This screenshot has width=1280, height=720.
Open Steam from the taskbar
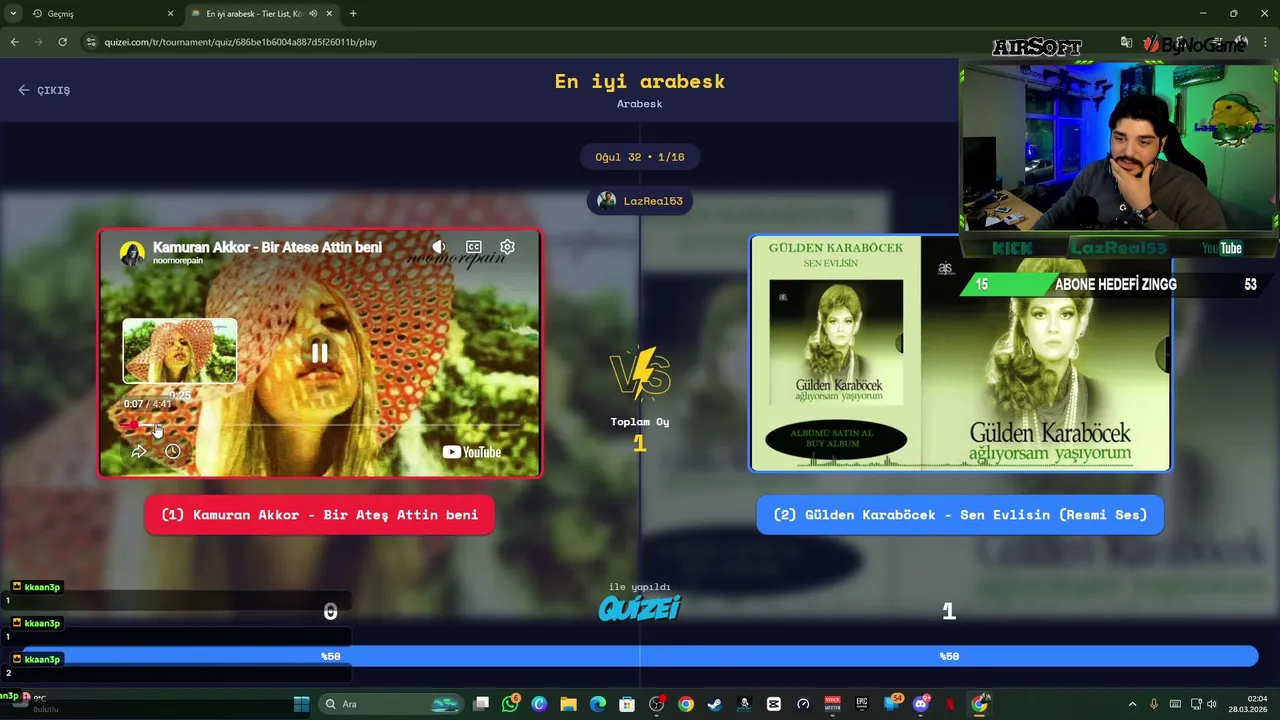point(715,704)
